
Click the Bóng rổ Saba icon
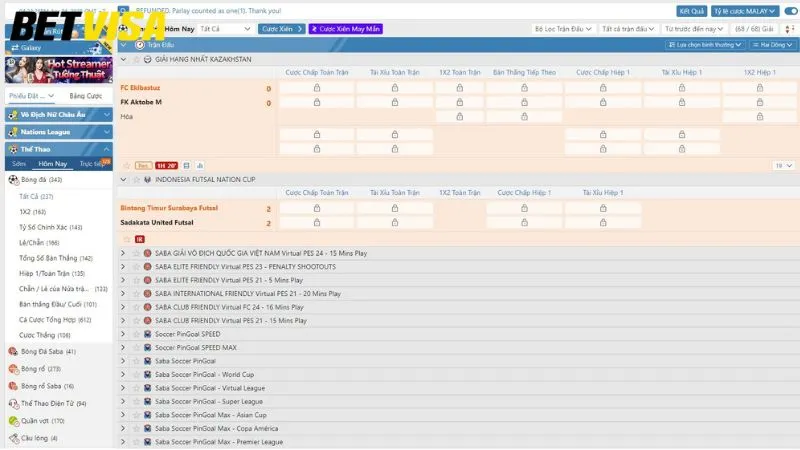click(13, 386)
